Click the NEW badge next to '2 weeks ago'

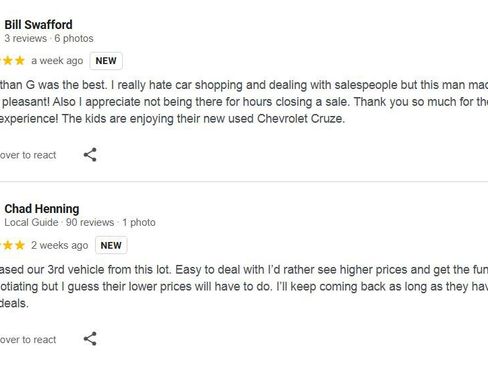111,245
